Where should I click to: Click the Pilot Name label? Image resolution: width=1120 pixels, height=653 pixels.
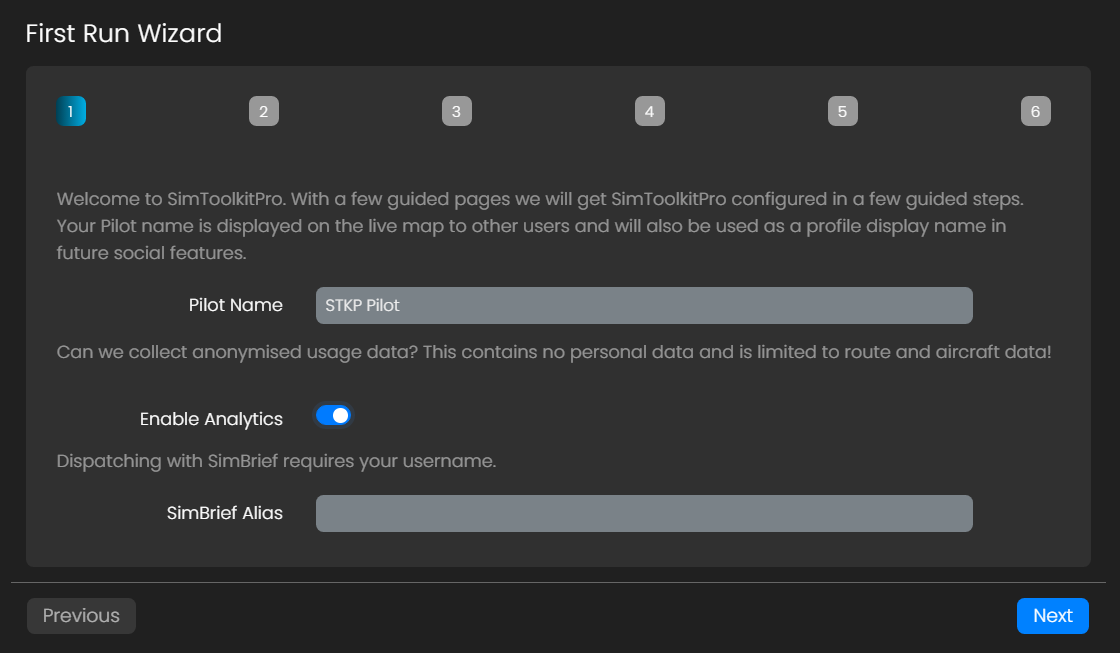235,306
